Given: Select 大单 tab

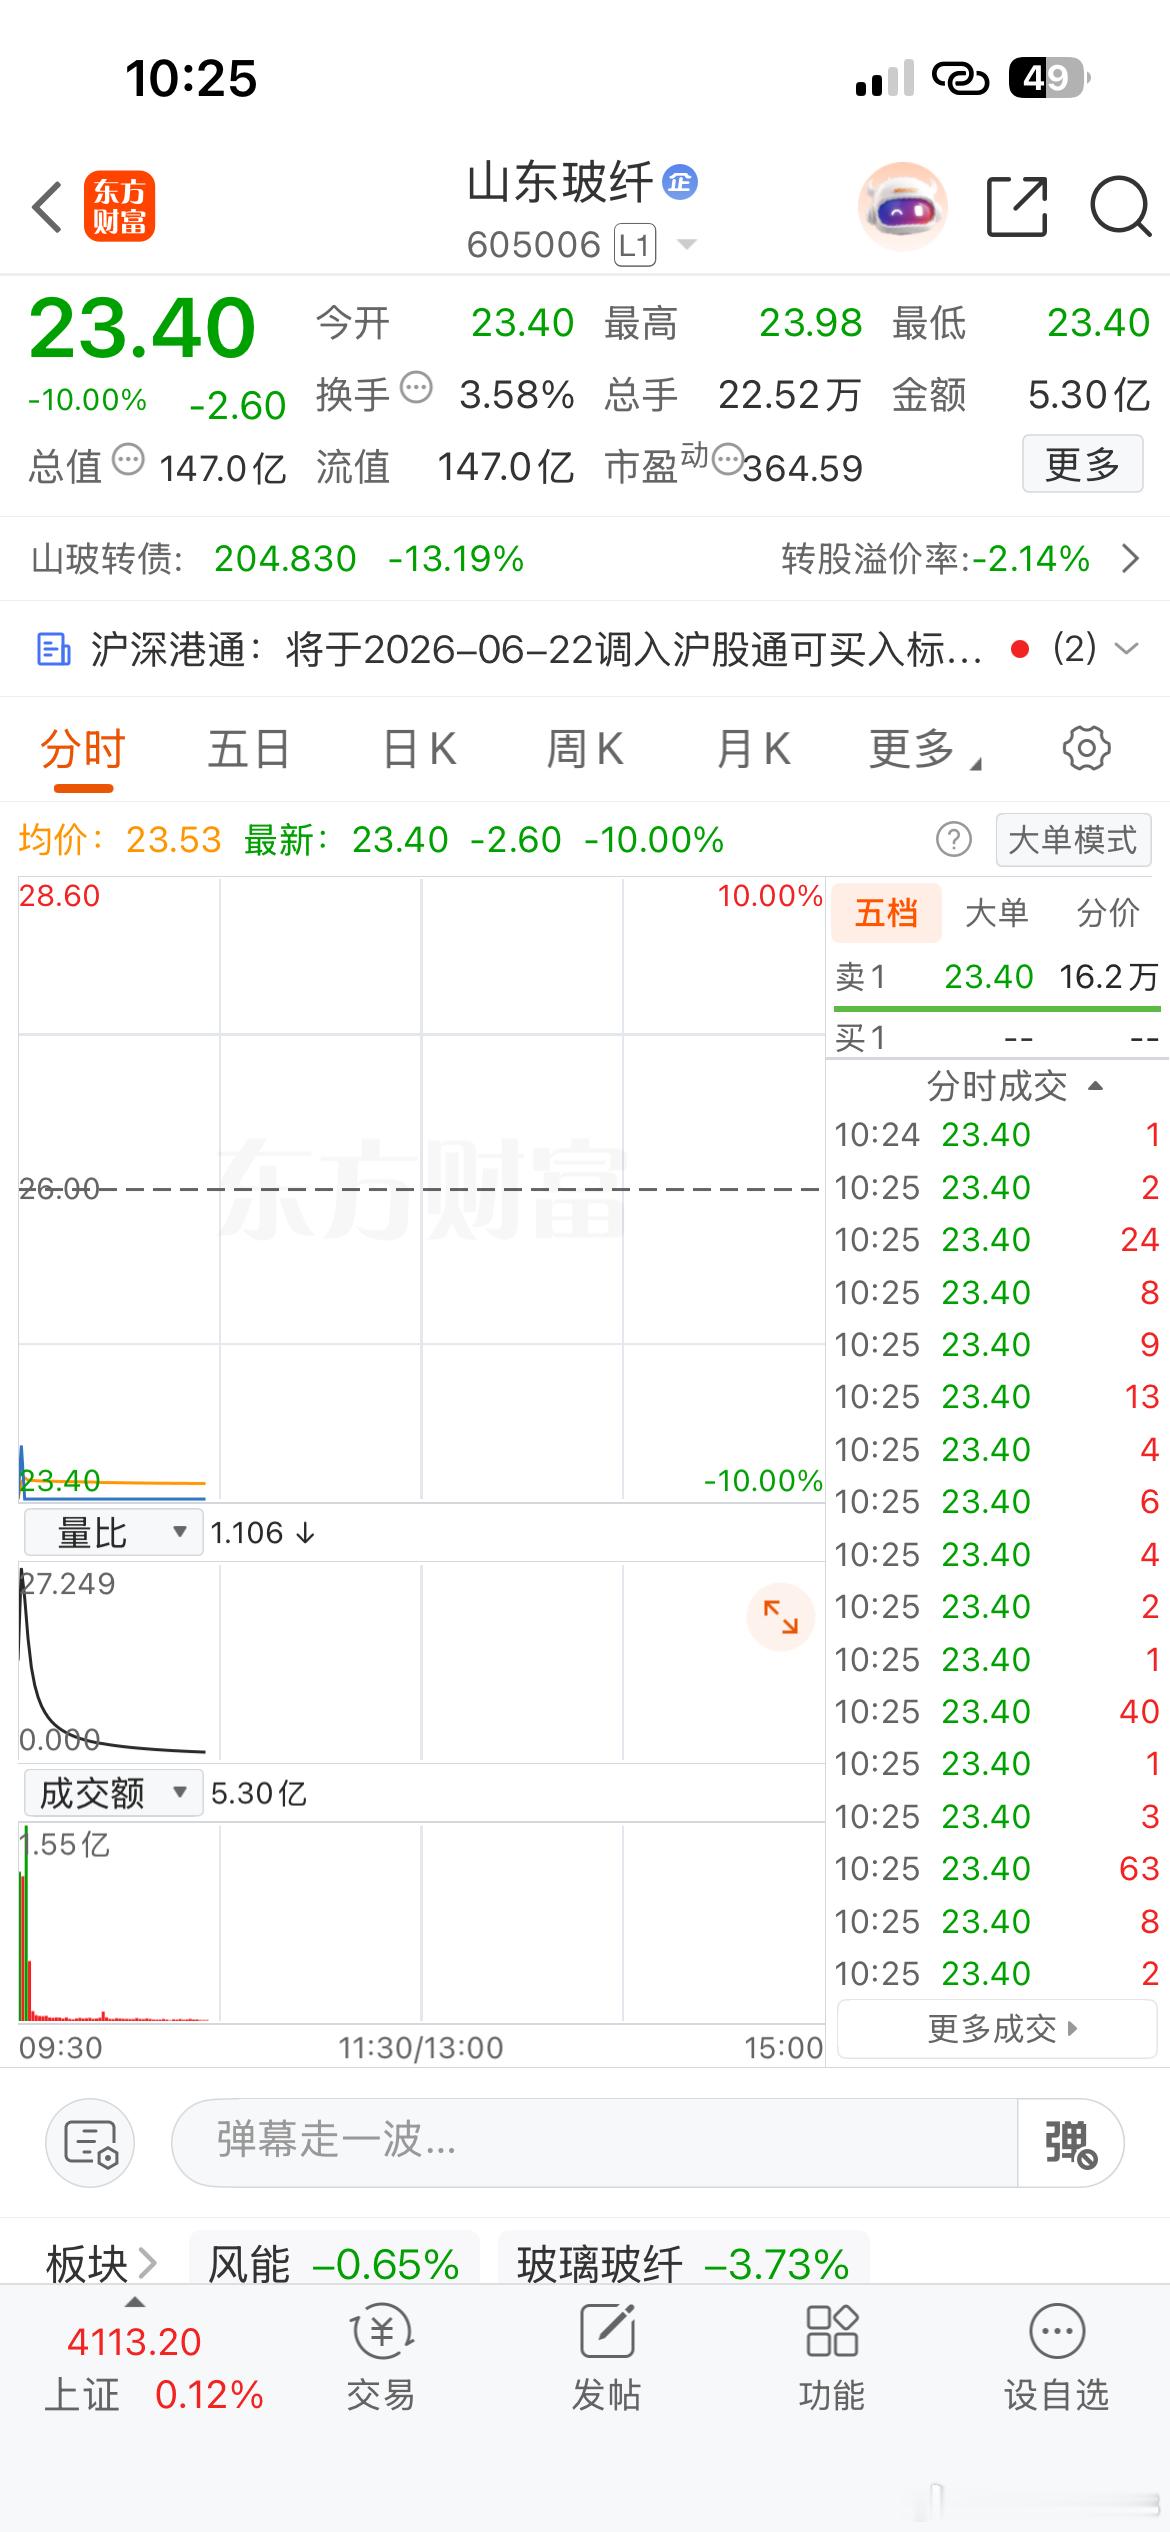Looking at the screenshot, I should [x=996, y=913].
